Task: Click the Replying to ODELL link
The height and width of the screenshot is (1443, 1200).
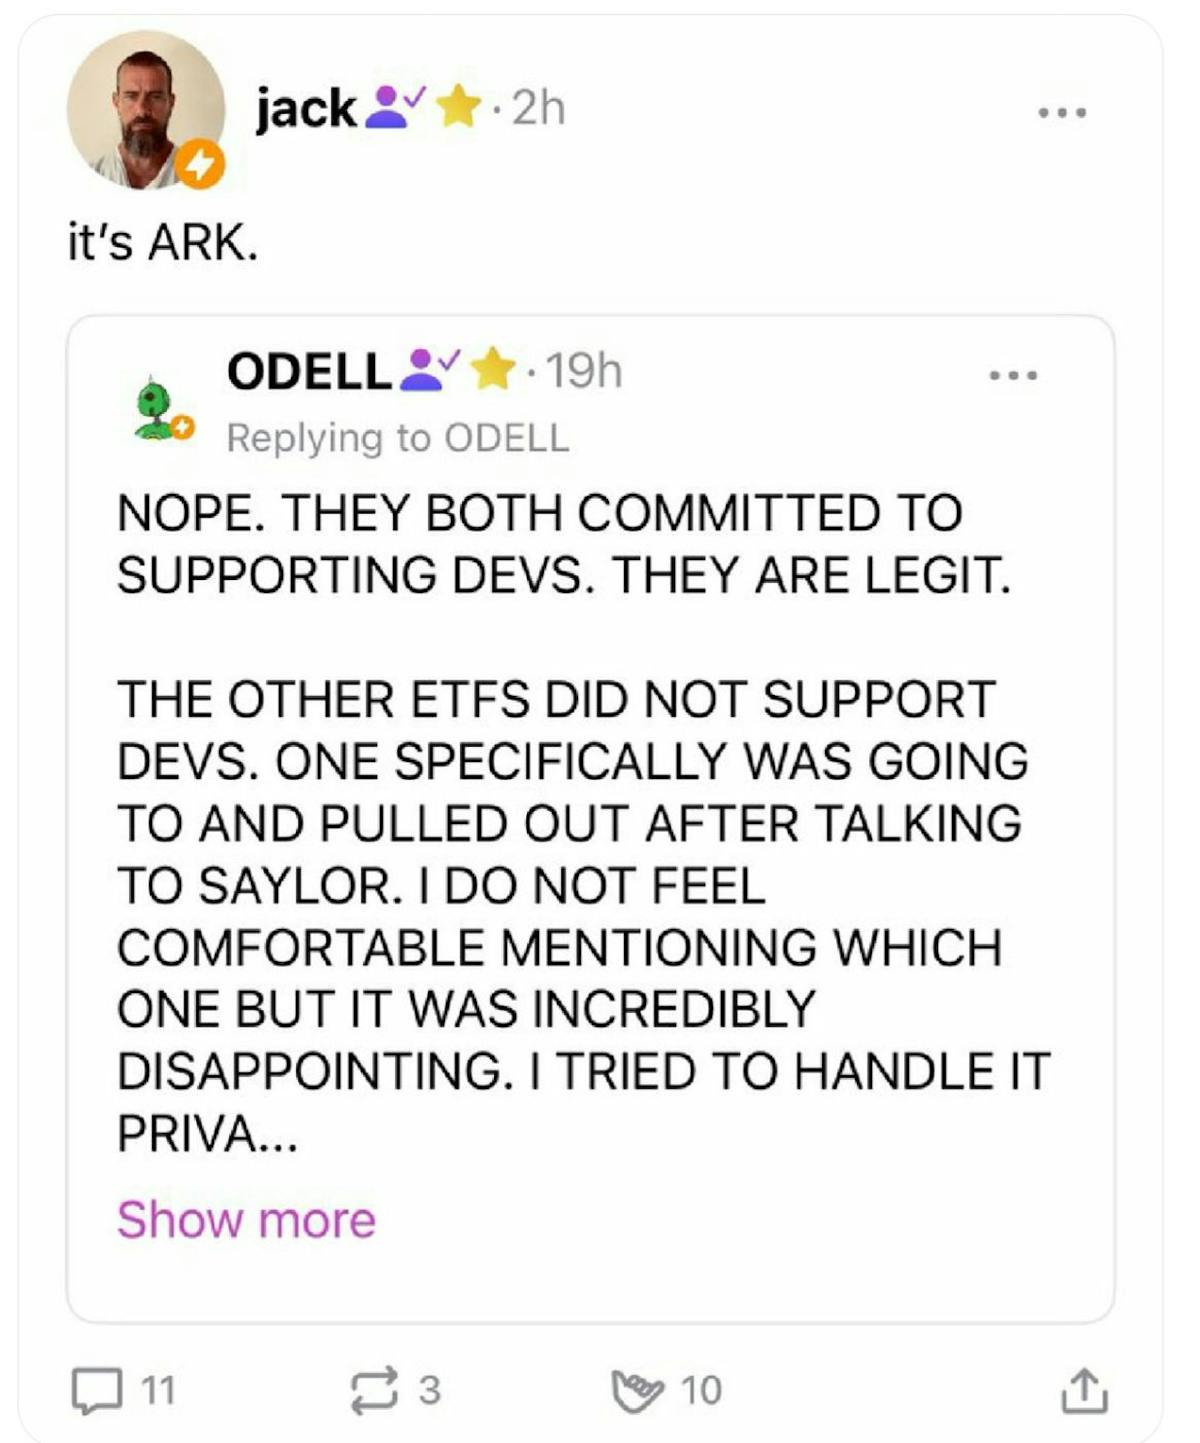Action: (398, 438)
